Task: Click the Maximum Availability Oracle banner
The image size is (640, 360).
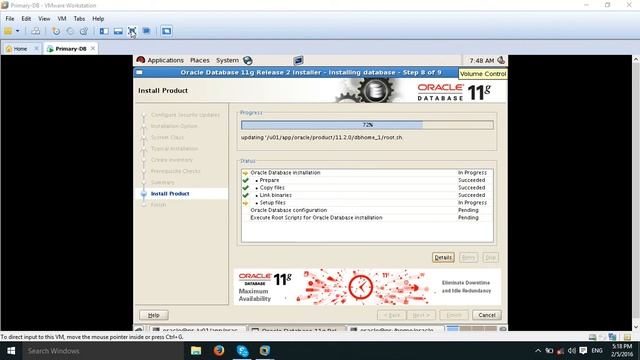Action: [367, 287]
